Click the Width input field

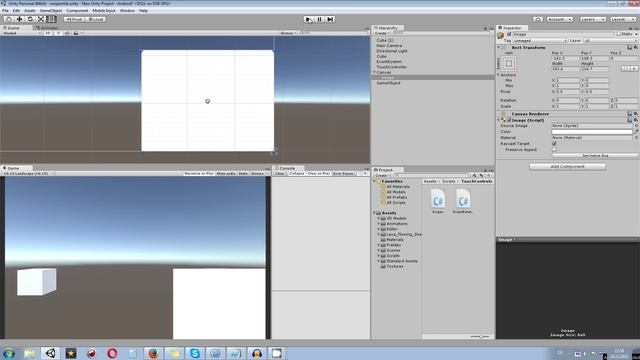565,69
